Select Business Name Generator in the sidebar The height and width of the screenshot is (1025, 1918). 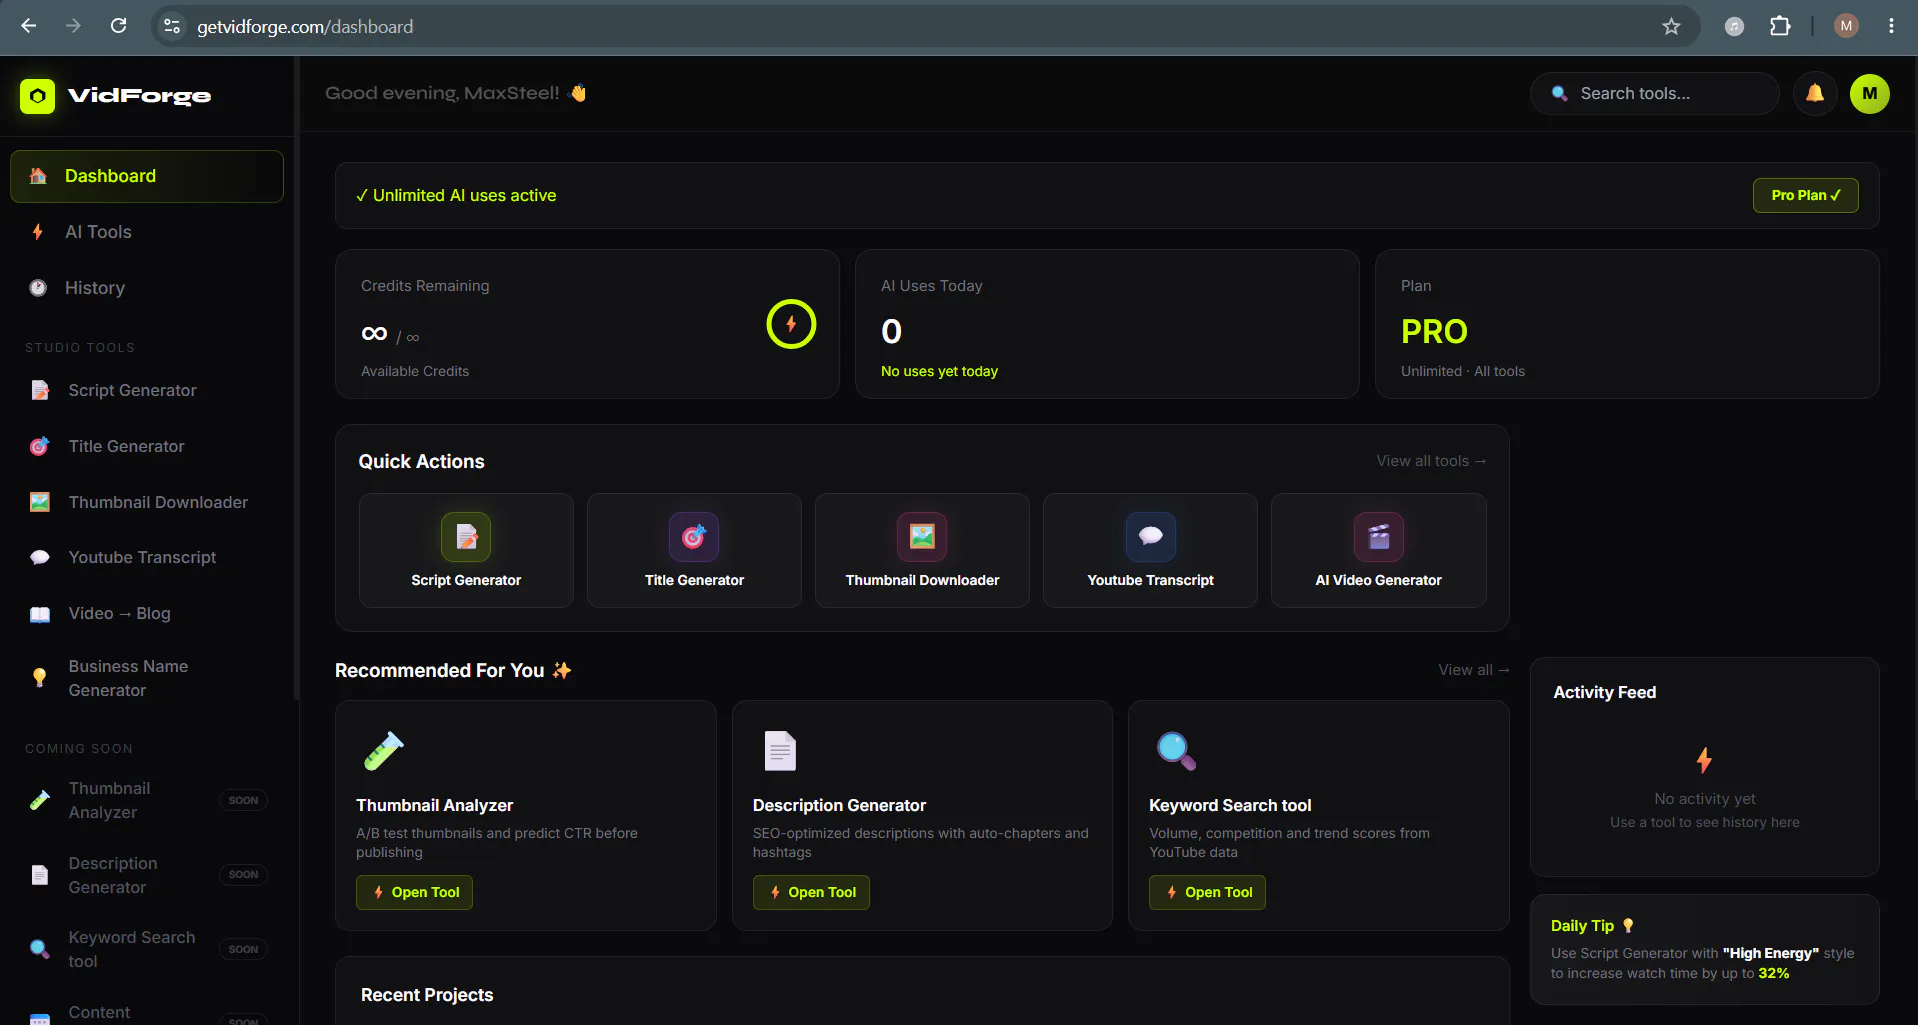tap(147, 678)
